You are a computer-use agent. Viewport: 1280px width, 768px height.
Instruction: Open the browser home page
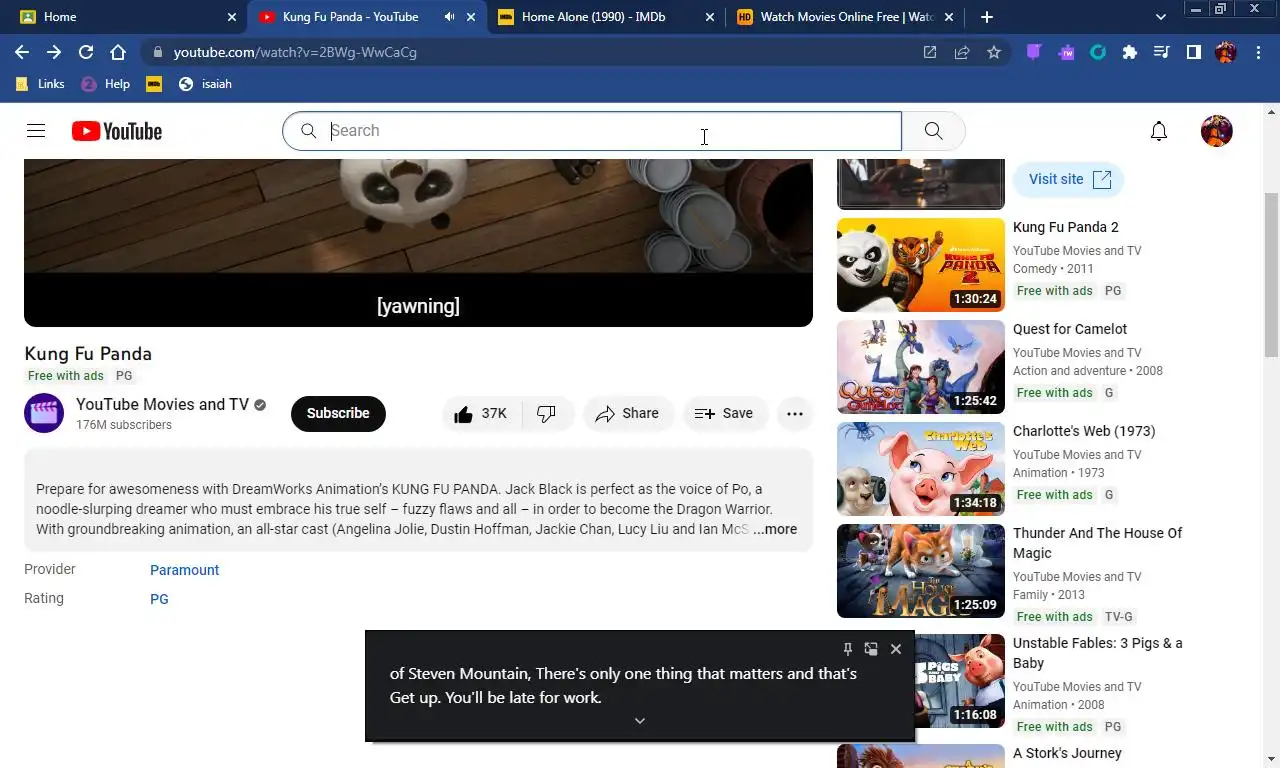[118, 52]
